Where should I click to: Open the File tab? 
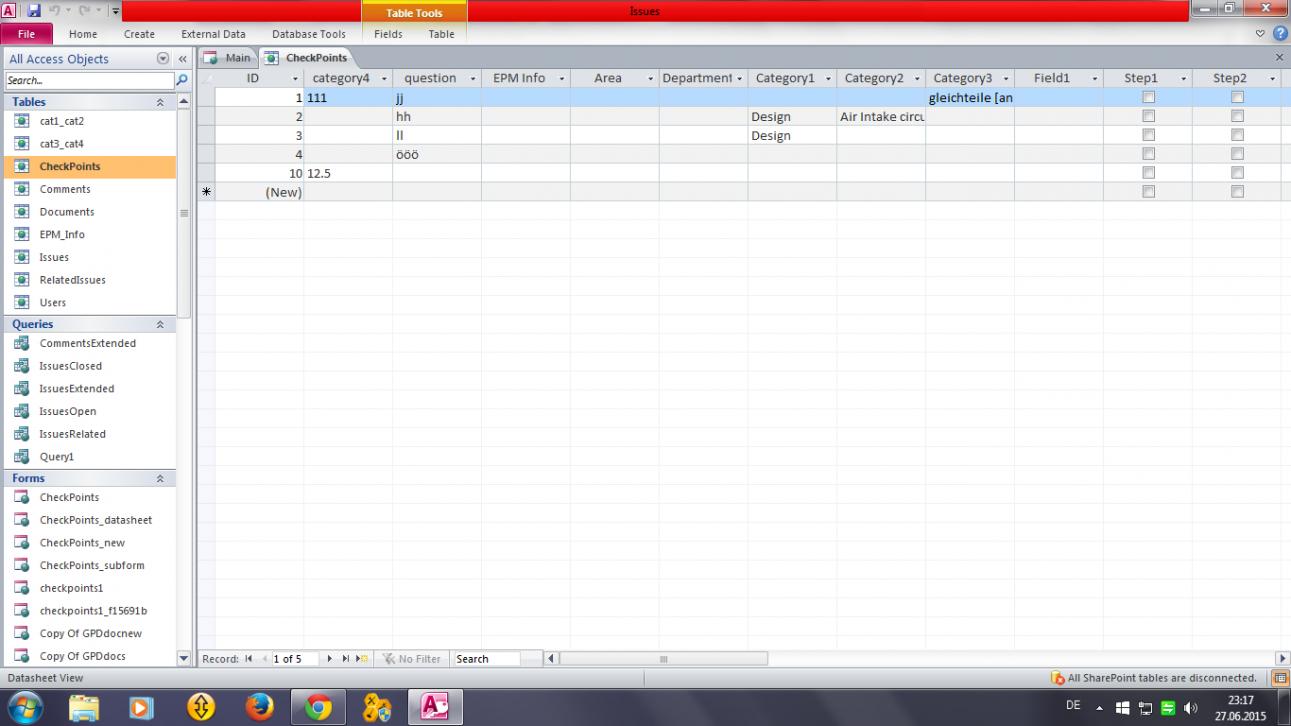pos(26,34)
